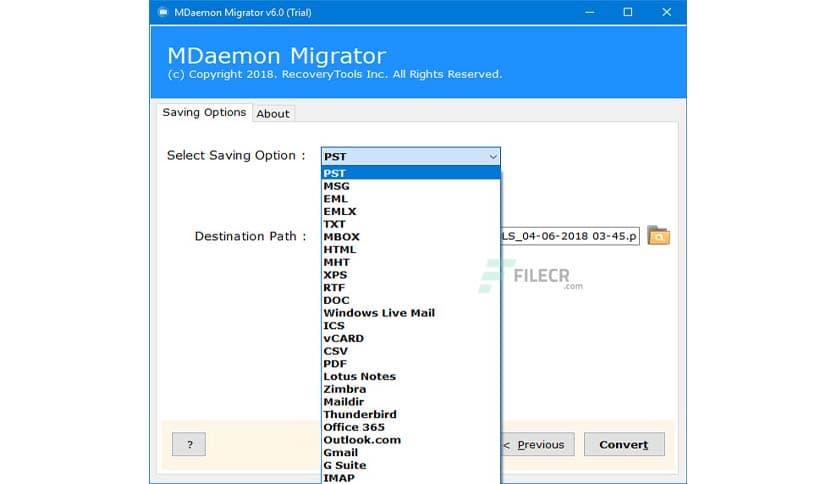Select the Zimbra option
Image resolution: width=836 pixels, height=484 pixels.
(x=411, y=389)
